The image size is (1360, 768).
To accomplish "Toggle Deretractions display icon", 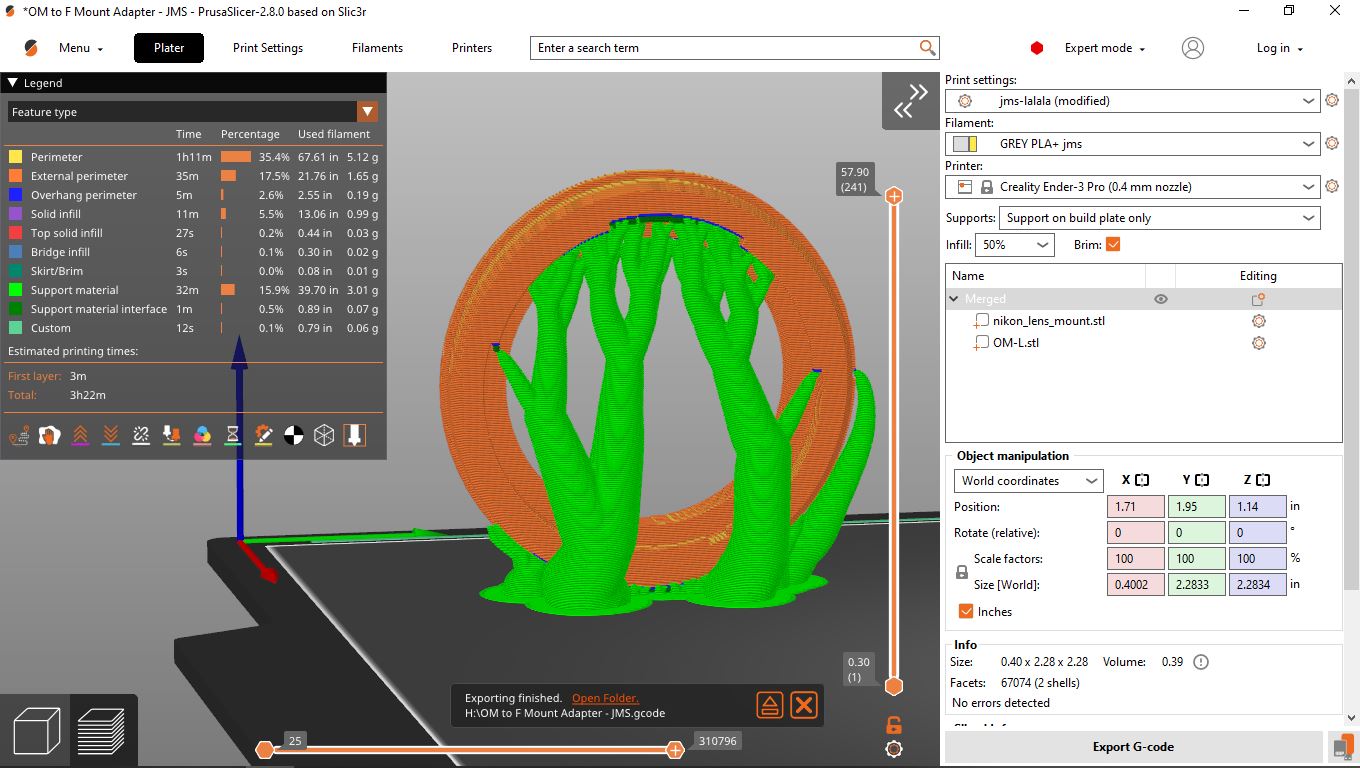I will (111, 435).
